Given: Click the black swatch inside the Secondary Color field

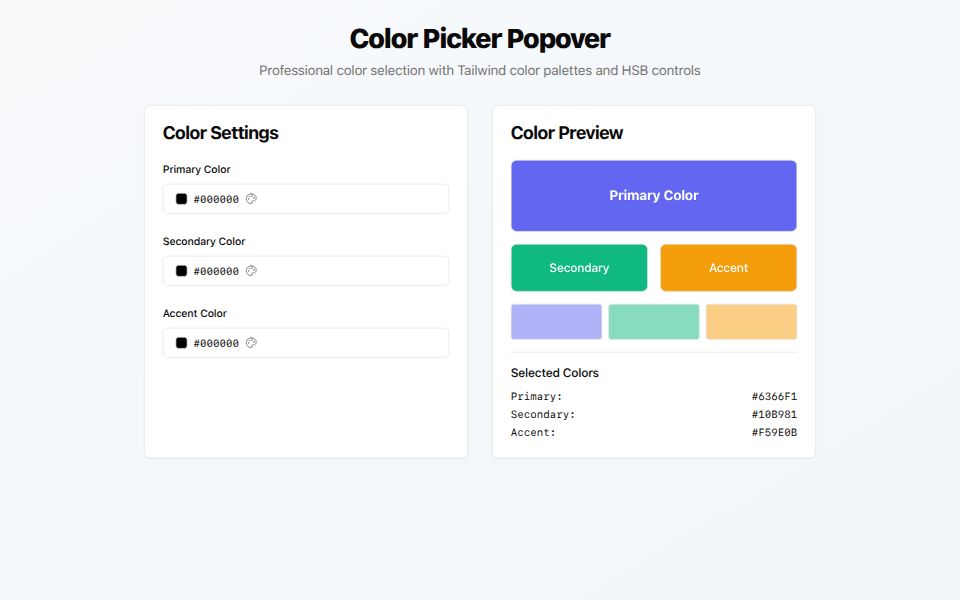Looking at the screenshot, I should click(x=181, y=270).
